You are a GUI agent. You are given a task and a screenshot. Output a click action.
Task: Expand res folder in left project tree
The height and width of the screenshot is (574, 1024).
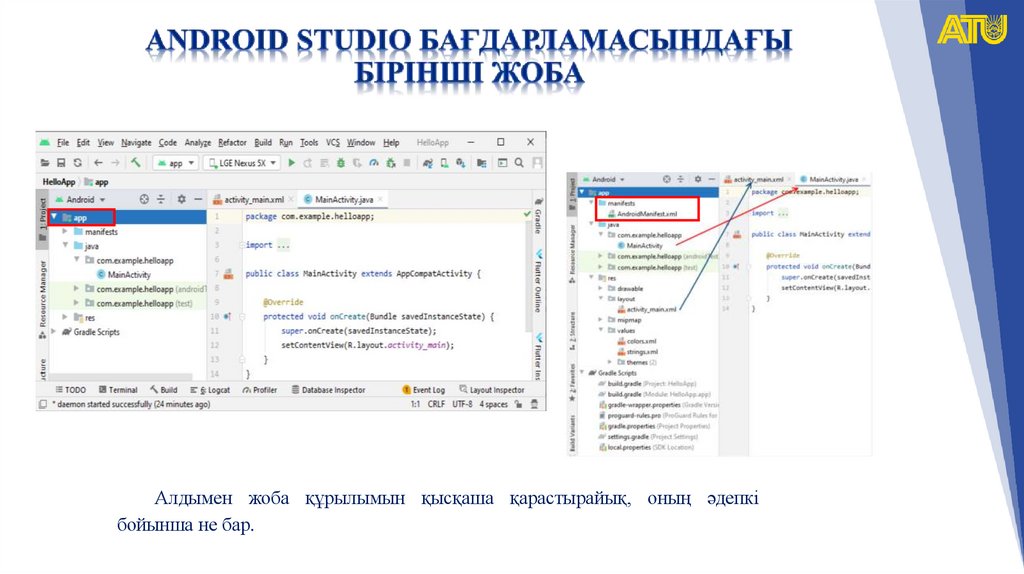coord(65,317)
